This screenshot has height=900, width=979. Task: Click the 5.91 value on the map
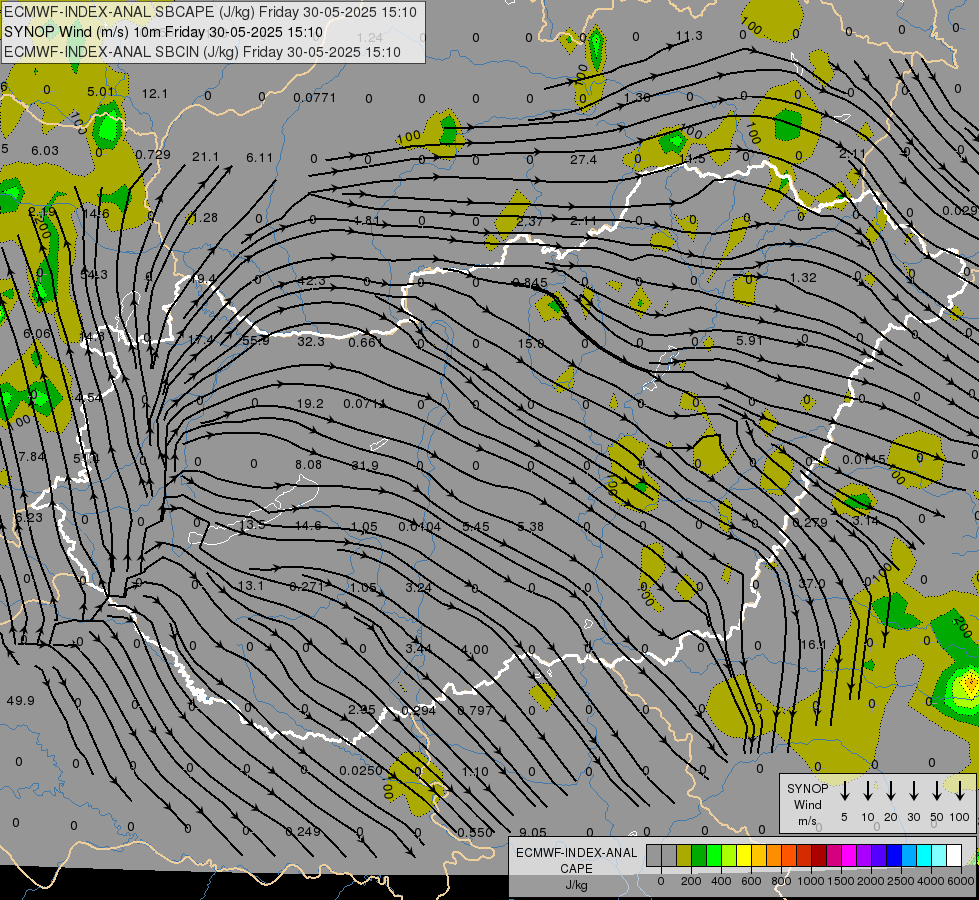click(x=749, y=340)
